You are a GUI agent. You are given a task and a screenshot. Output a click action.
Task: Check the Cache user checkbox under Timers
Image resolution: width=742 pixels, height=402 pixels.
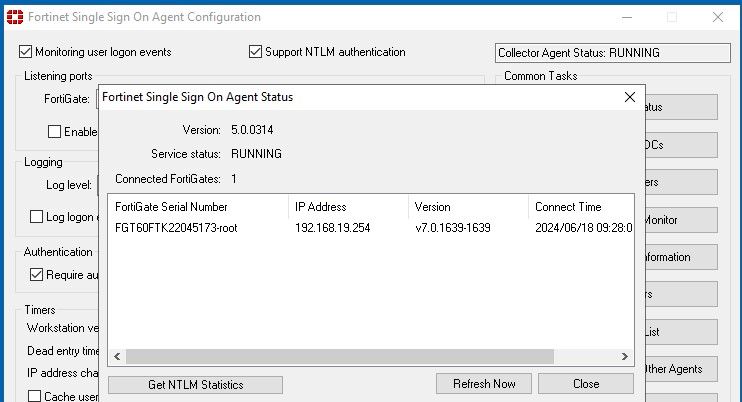pos(35,397)
